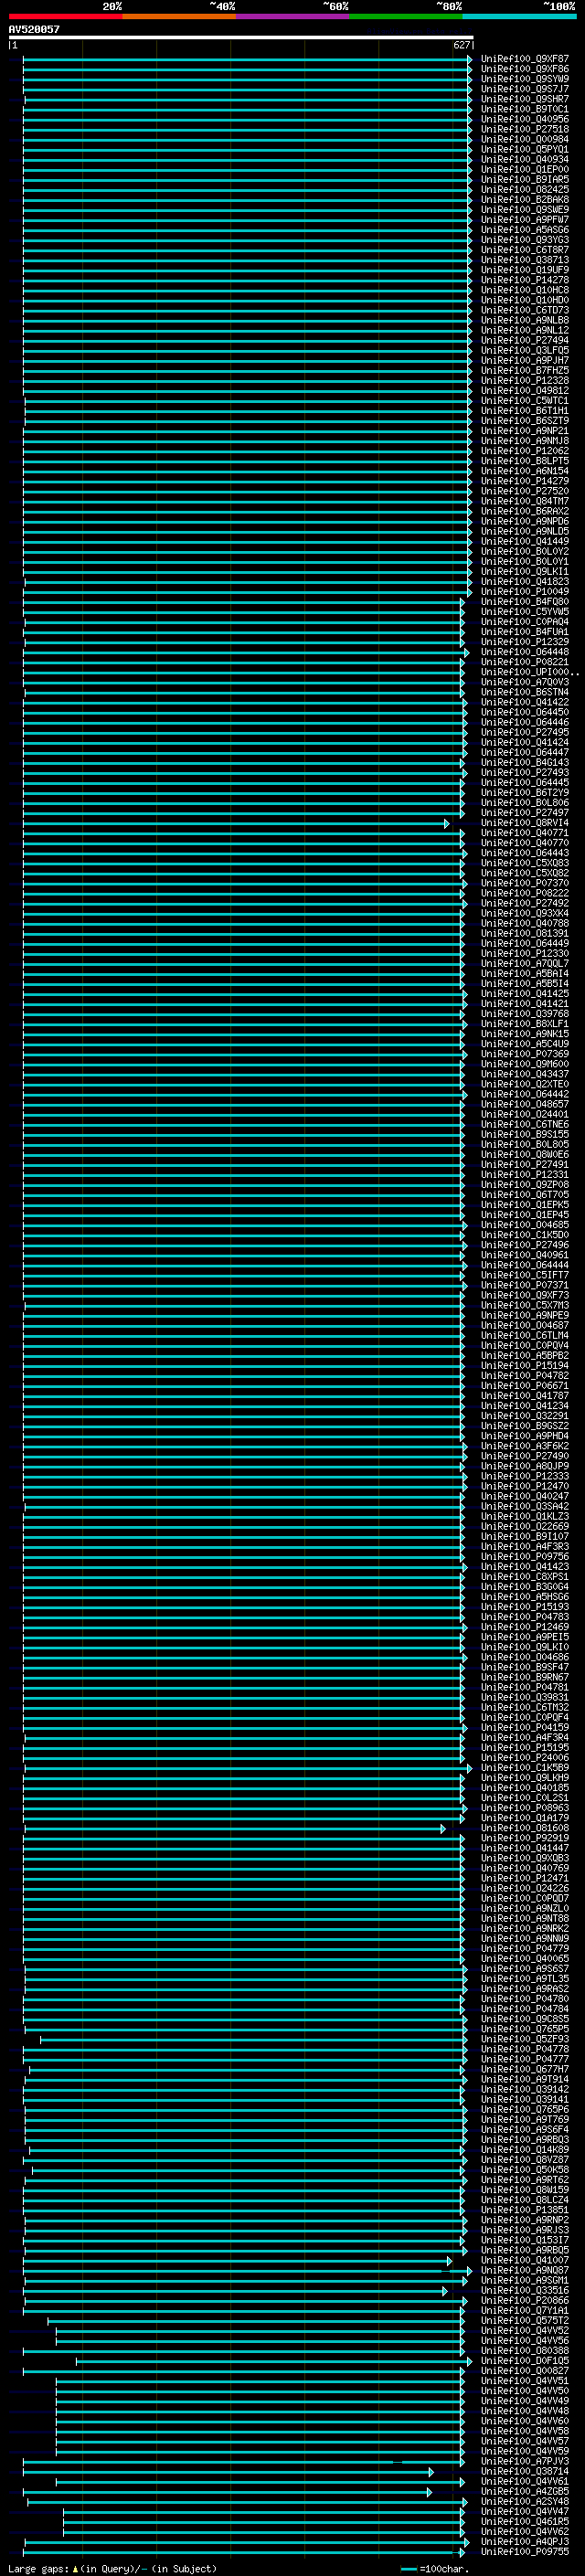The image size is (585, 2576).
Task: Select hit label UniRef100_P24006
Action: [525, 1757]
